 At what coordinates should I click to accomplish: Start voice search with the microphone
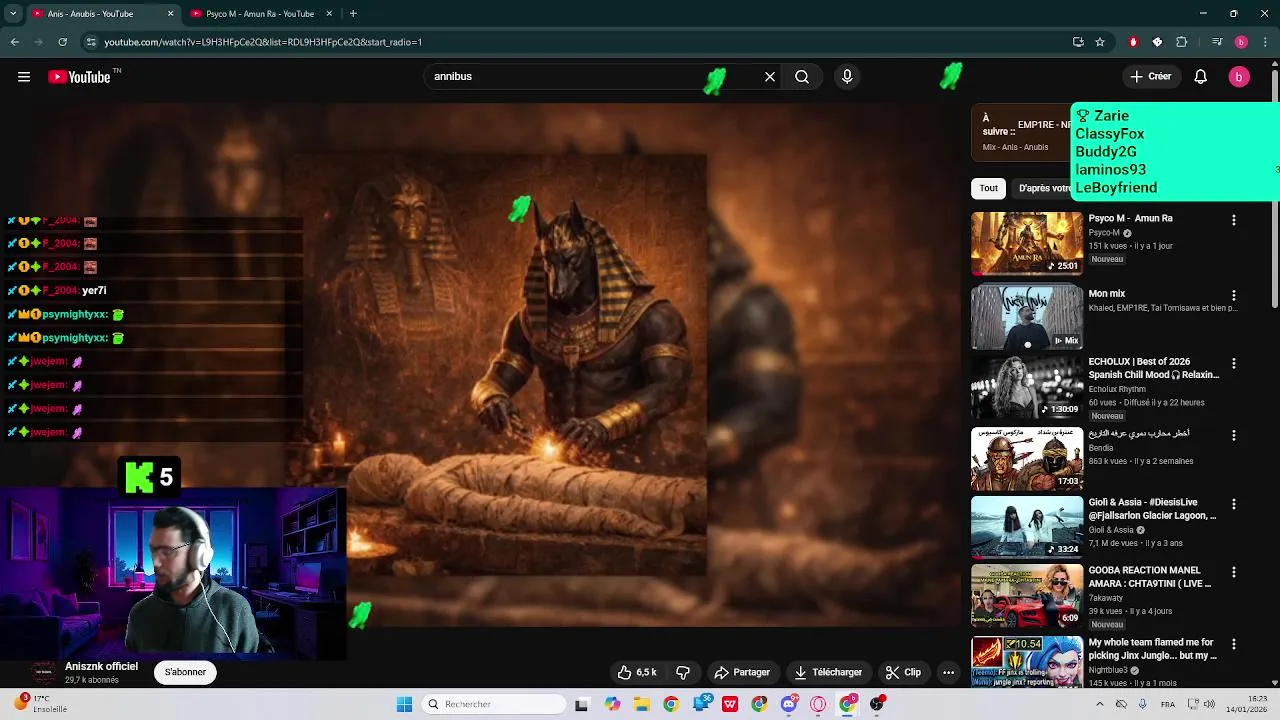(847, 77)
